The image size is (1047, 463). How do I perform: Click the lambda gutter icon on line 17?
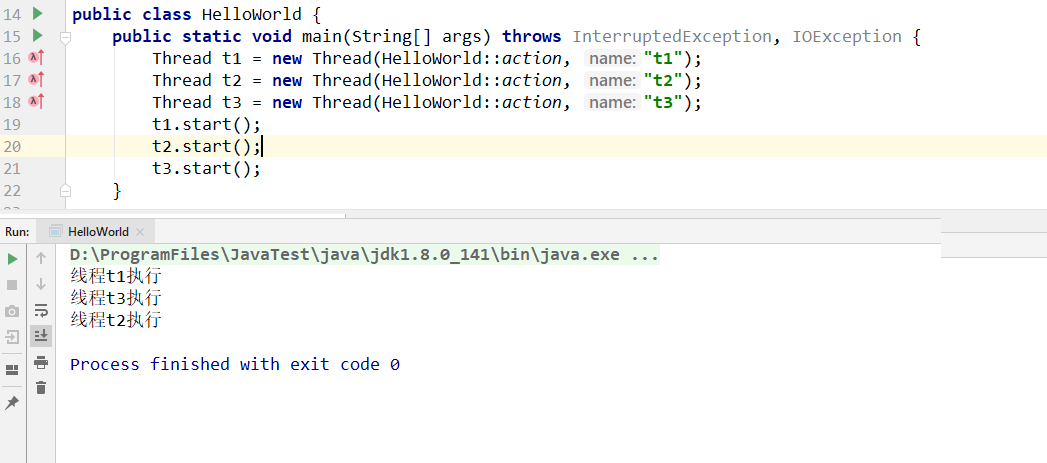[36, 80]
